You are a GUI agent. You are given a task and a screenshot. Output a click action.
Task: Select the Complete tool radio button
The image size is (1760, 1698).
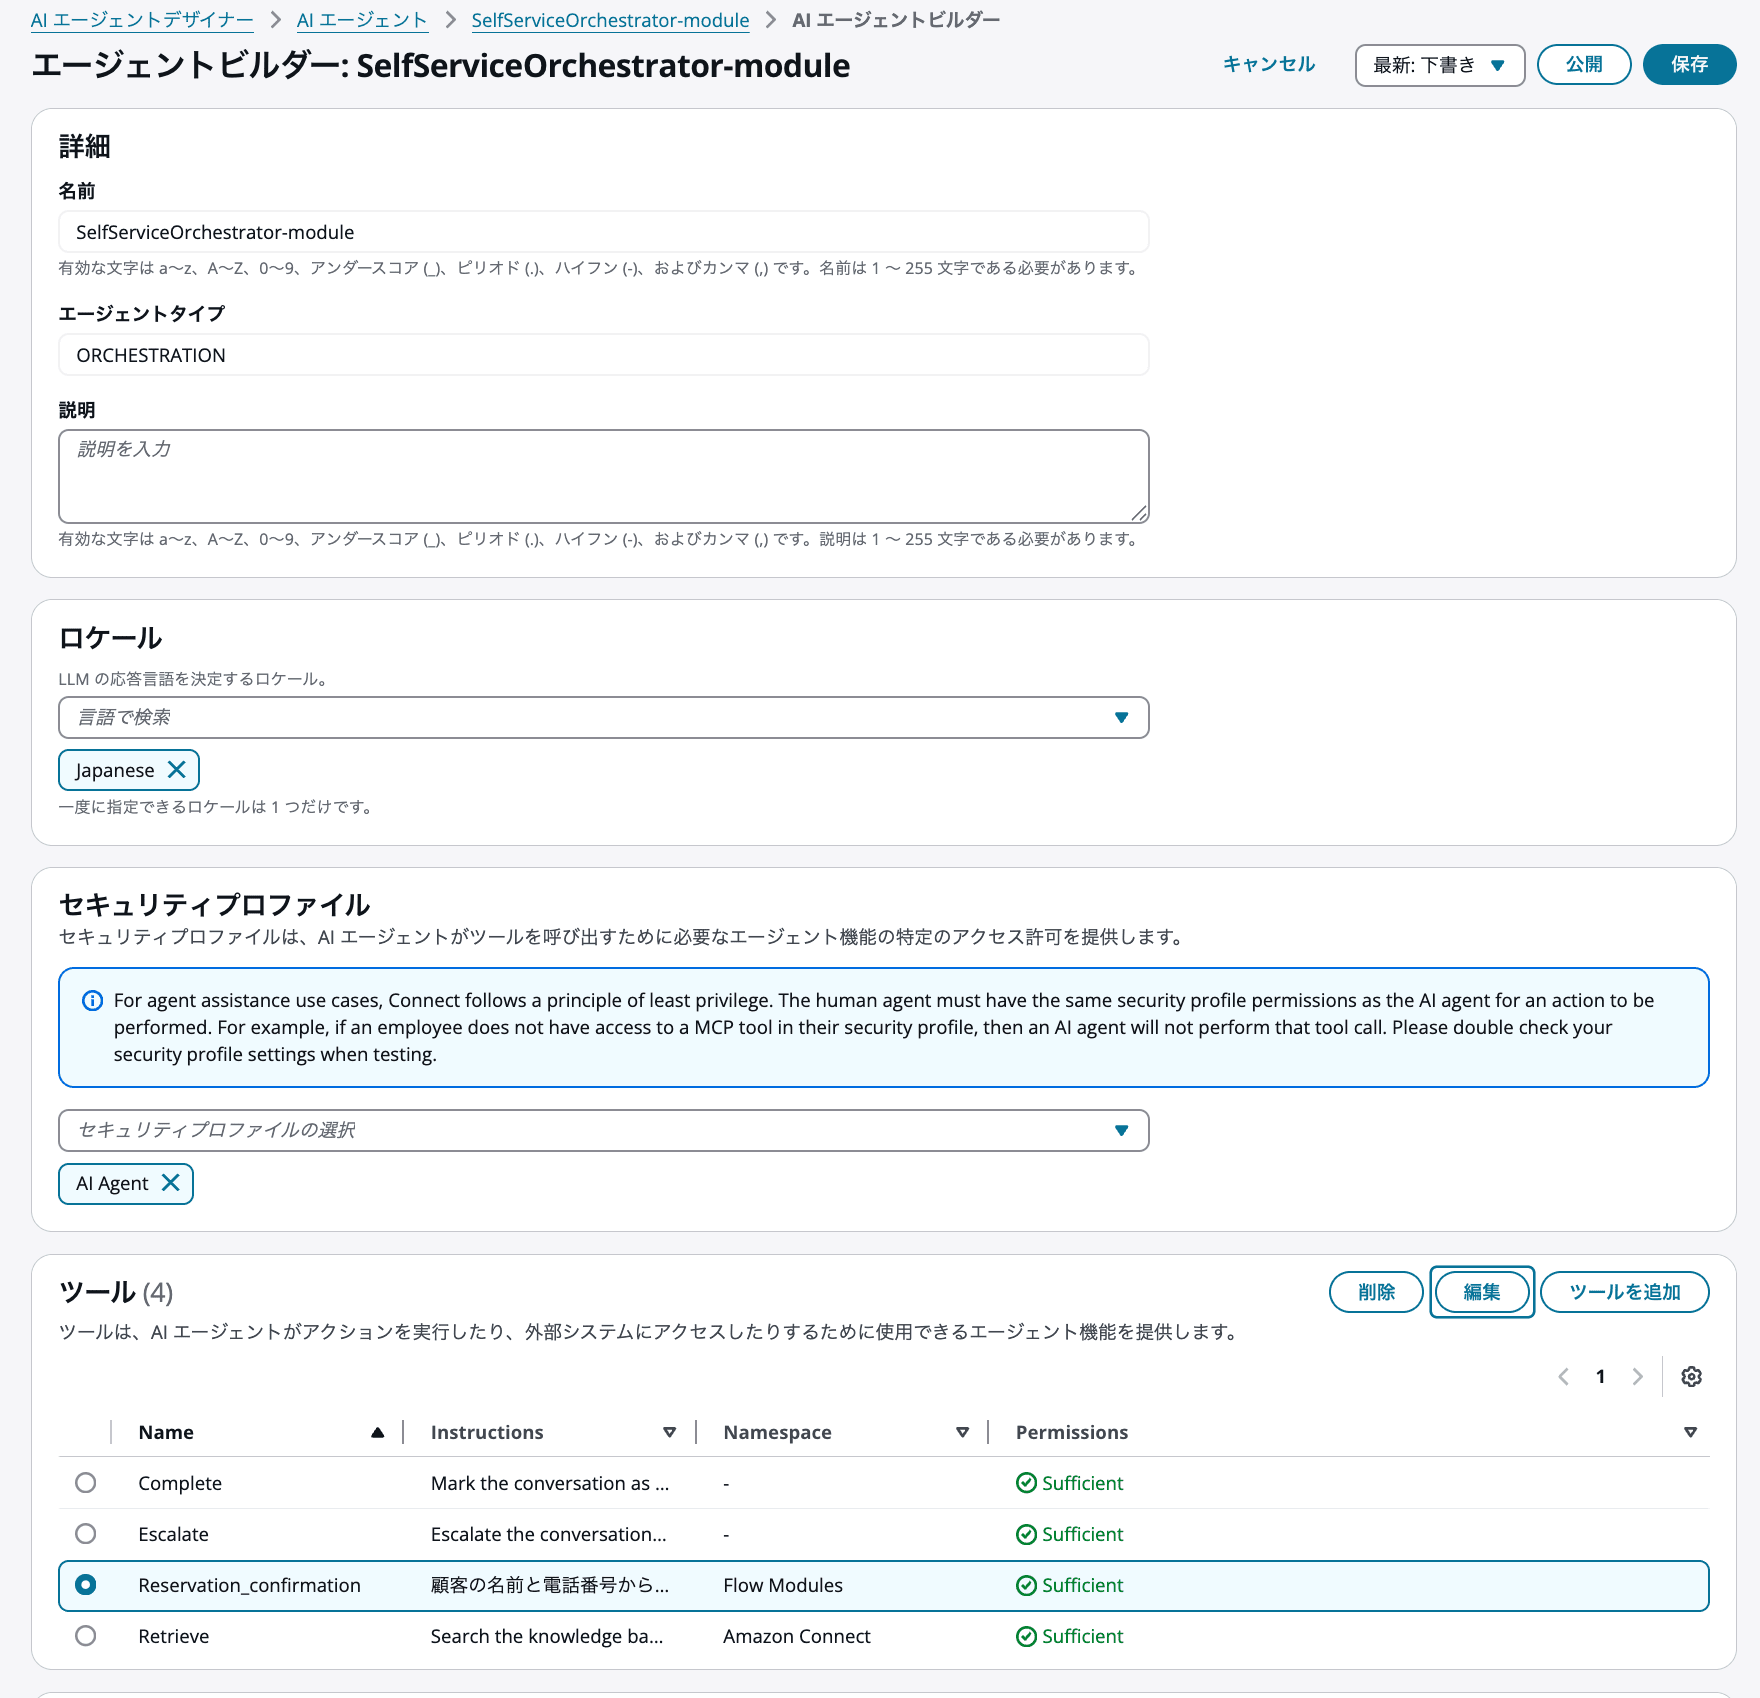pyautogui.click(x=86, y=1483)
